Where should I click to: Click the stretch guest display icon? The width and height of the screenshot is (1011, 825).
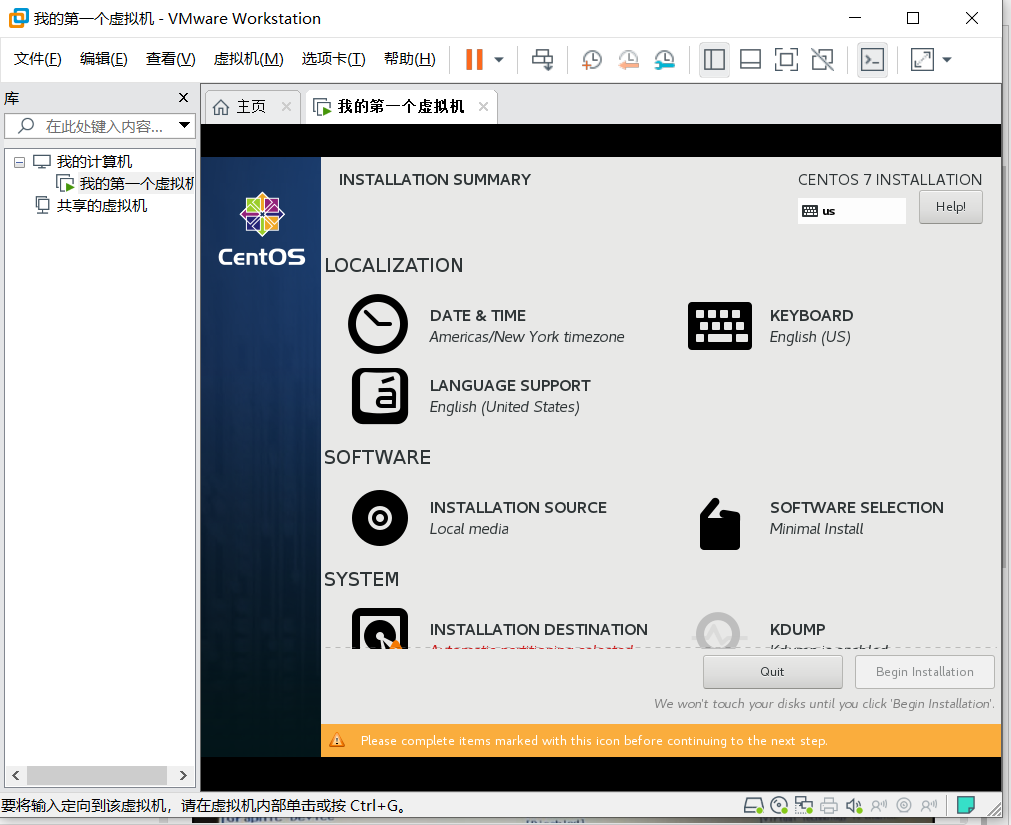(x=922, y=60)
